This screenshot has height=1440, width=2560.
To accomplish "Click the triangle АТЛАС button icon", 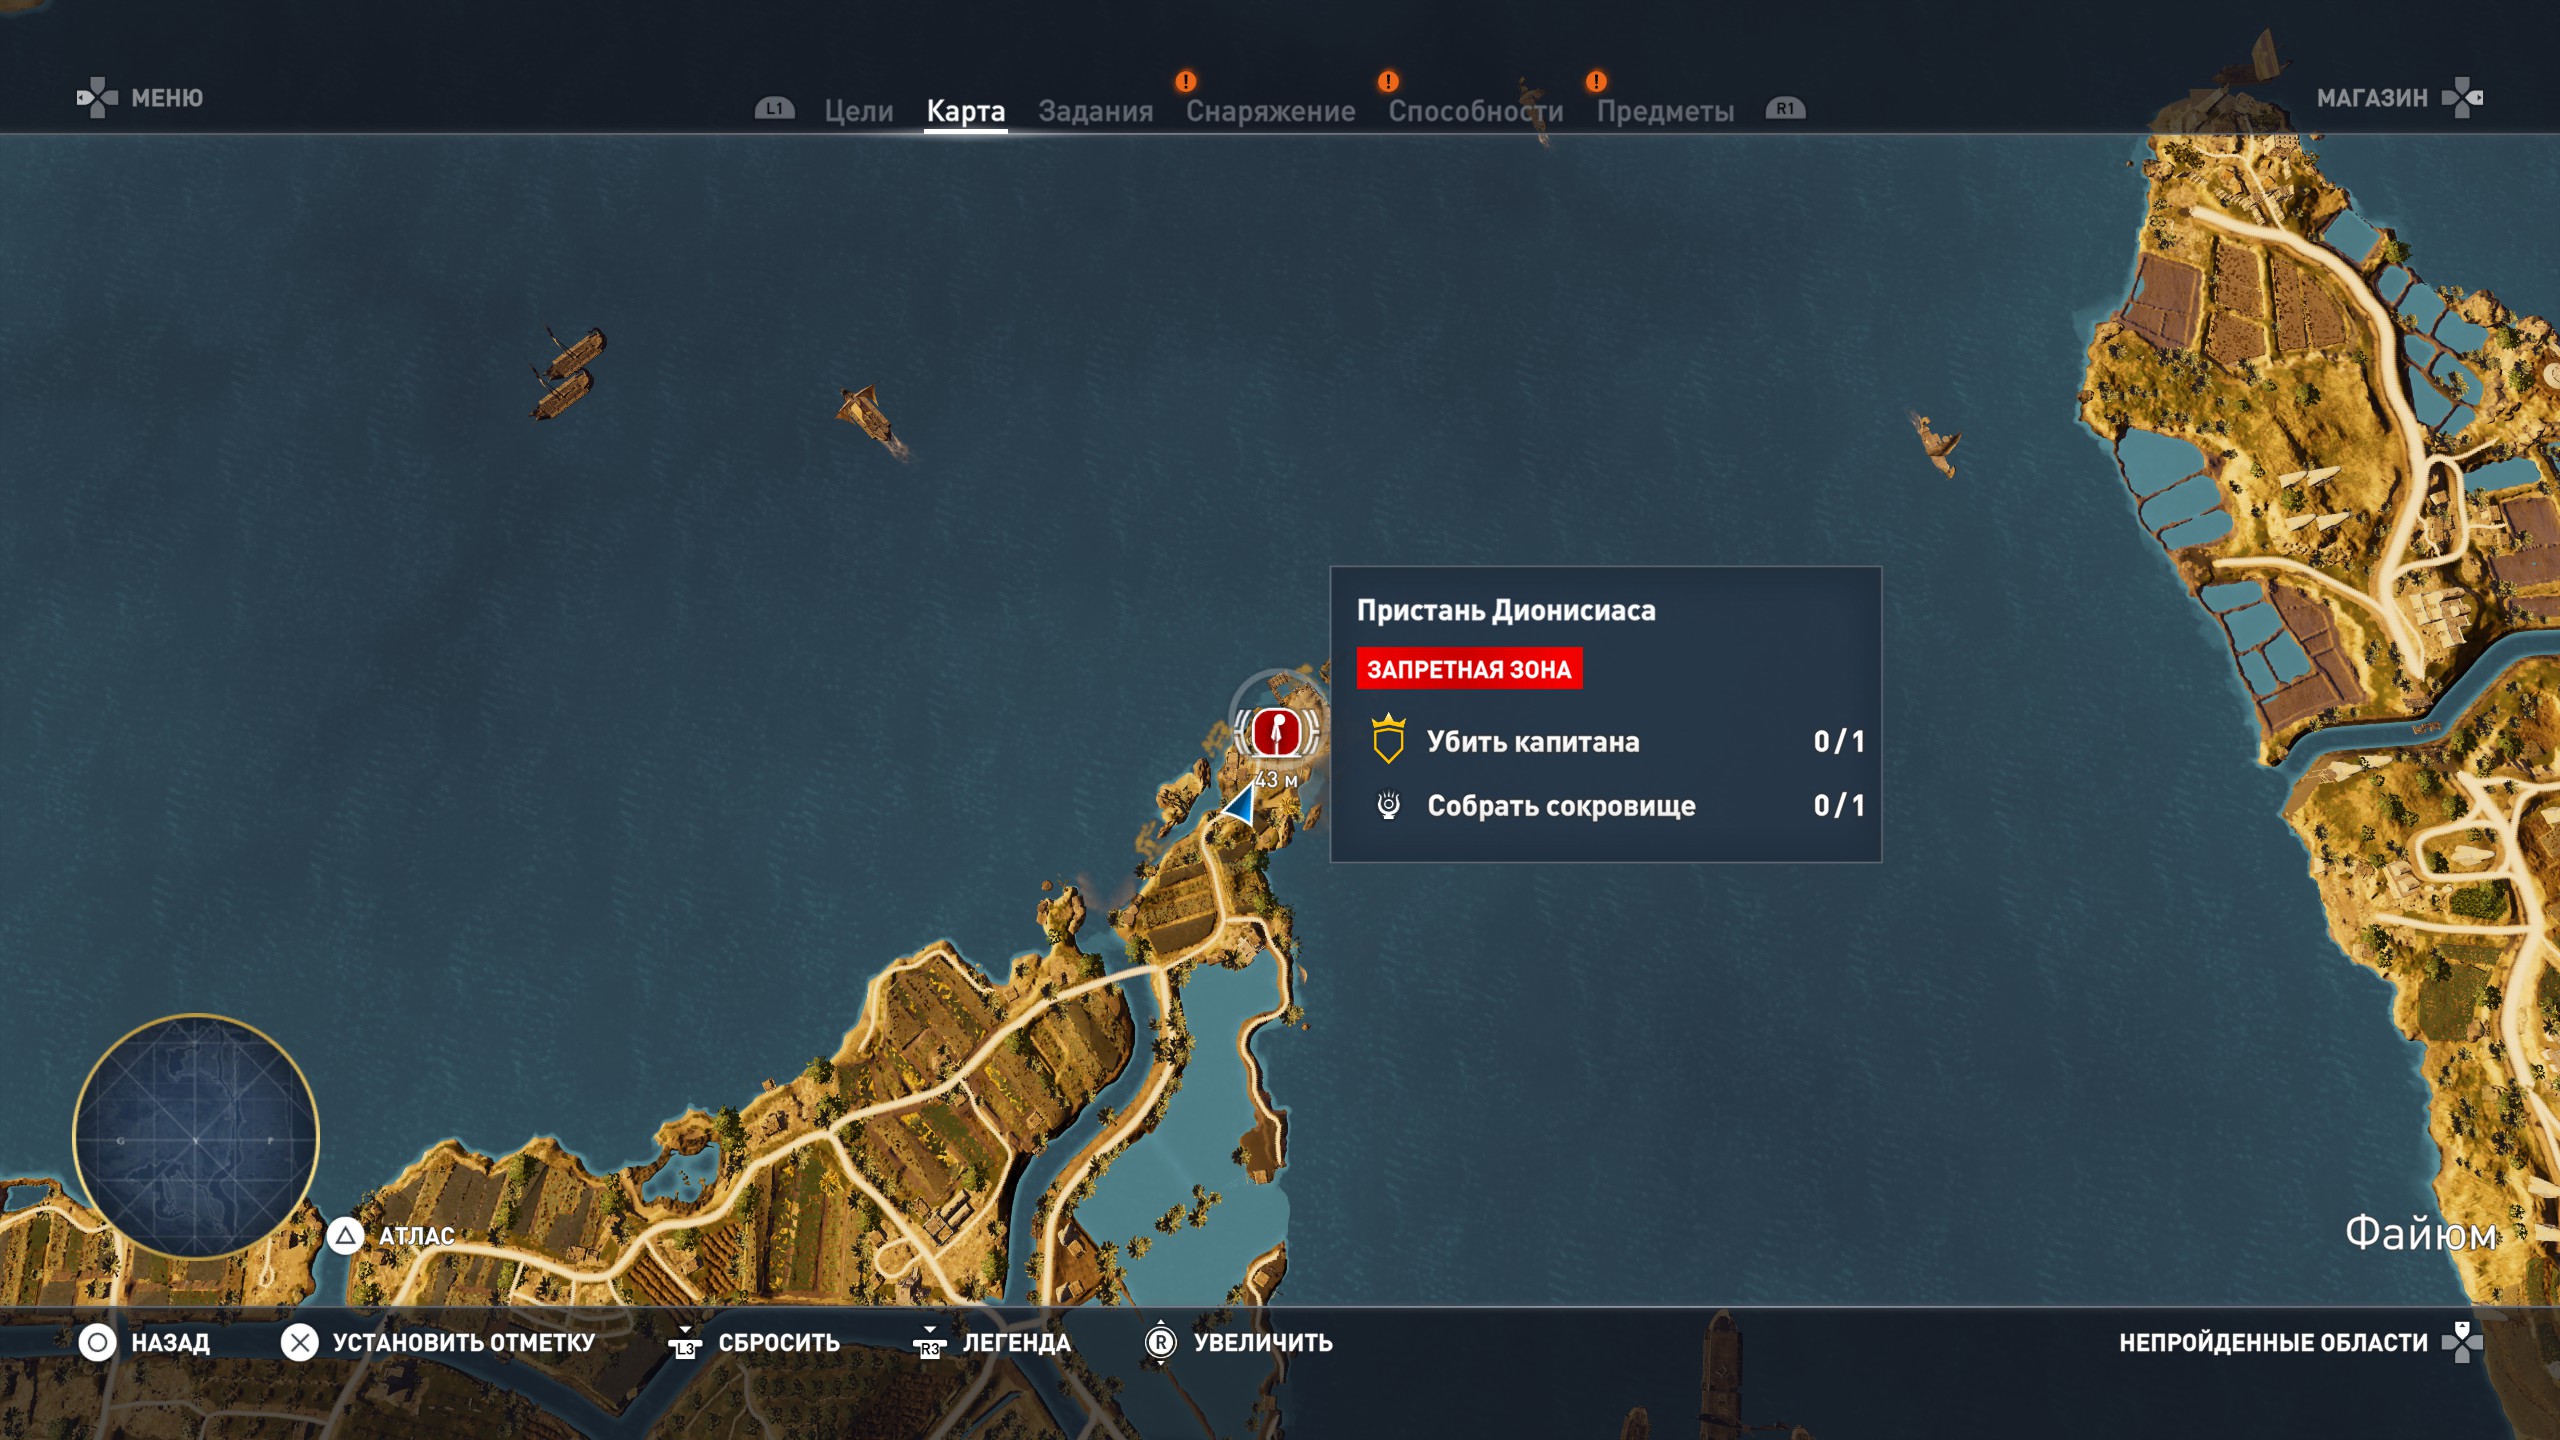I will click(345, 1236).
